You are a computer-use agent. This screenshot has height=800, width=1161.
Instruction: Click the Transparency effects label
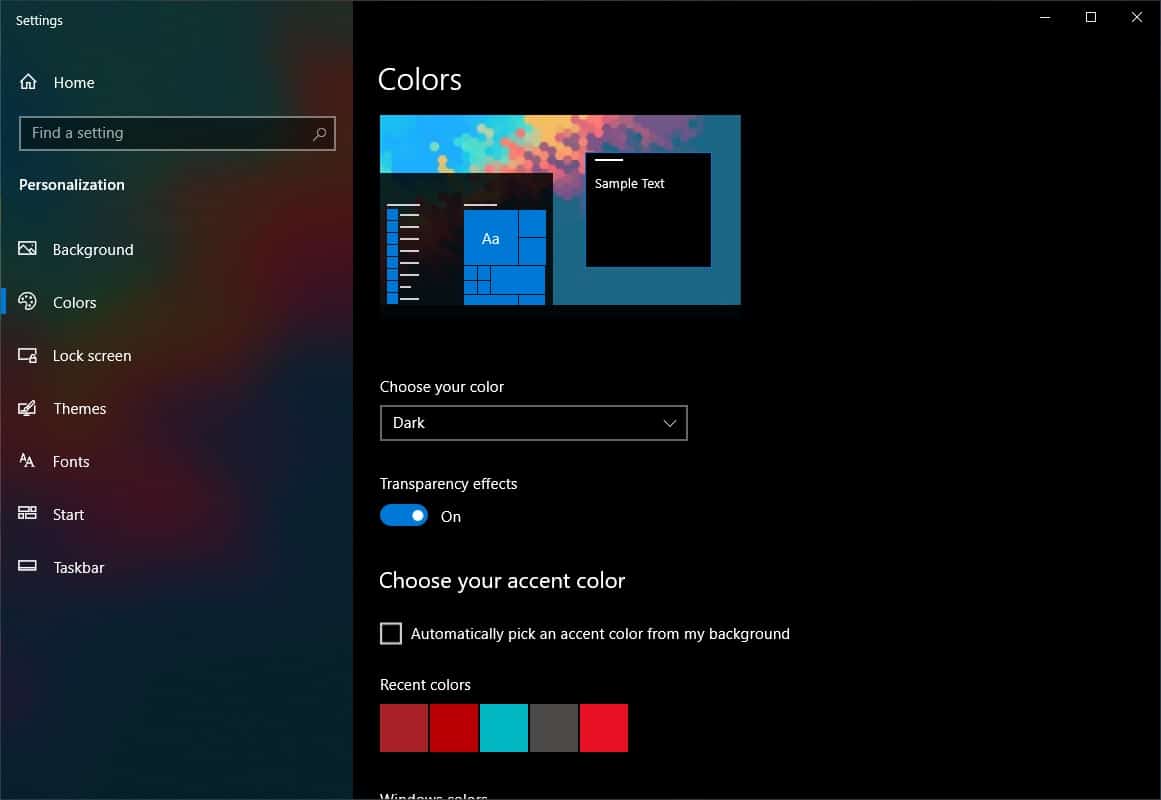click(449, 484)
